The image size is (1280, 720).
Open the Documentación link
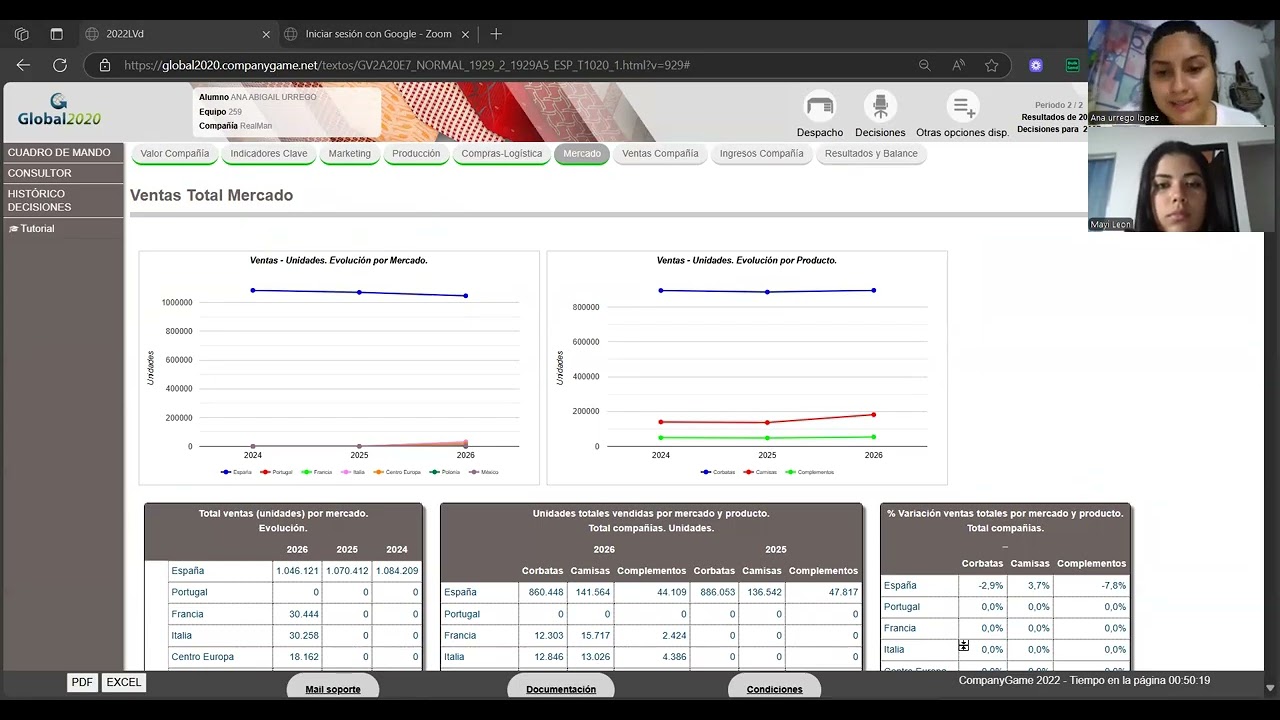[x=561, y=689]
